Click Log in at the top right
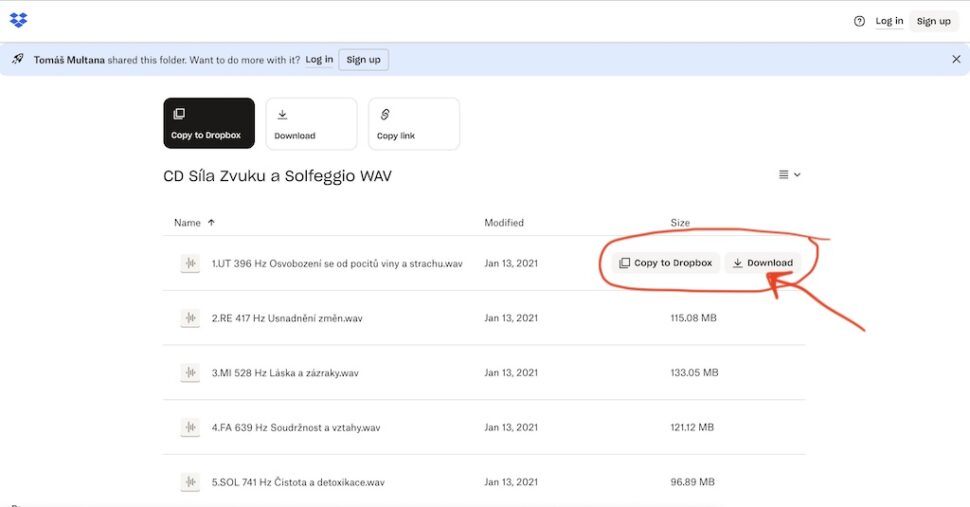 click(x=889, y=21)
